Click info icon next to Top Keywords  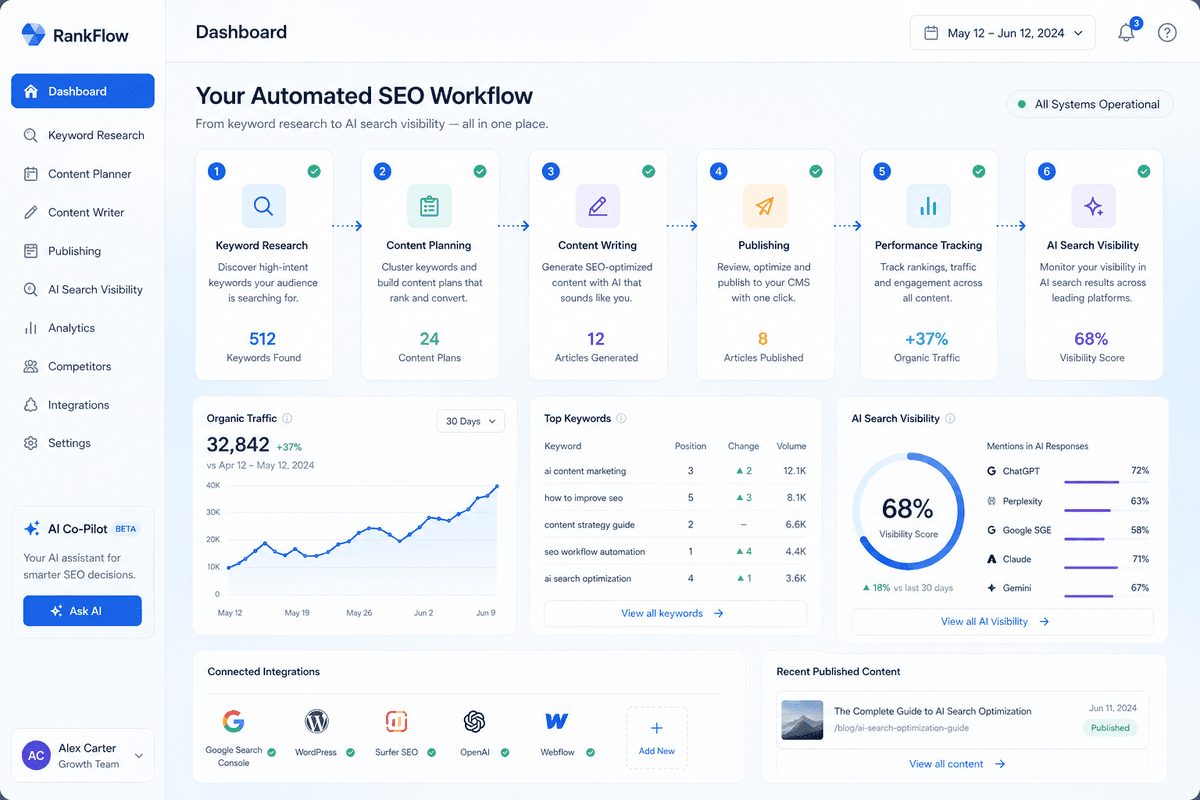[x=621, y=419]
